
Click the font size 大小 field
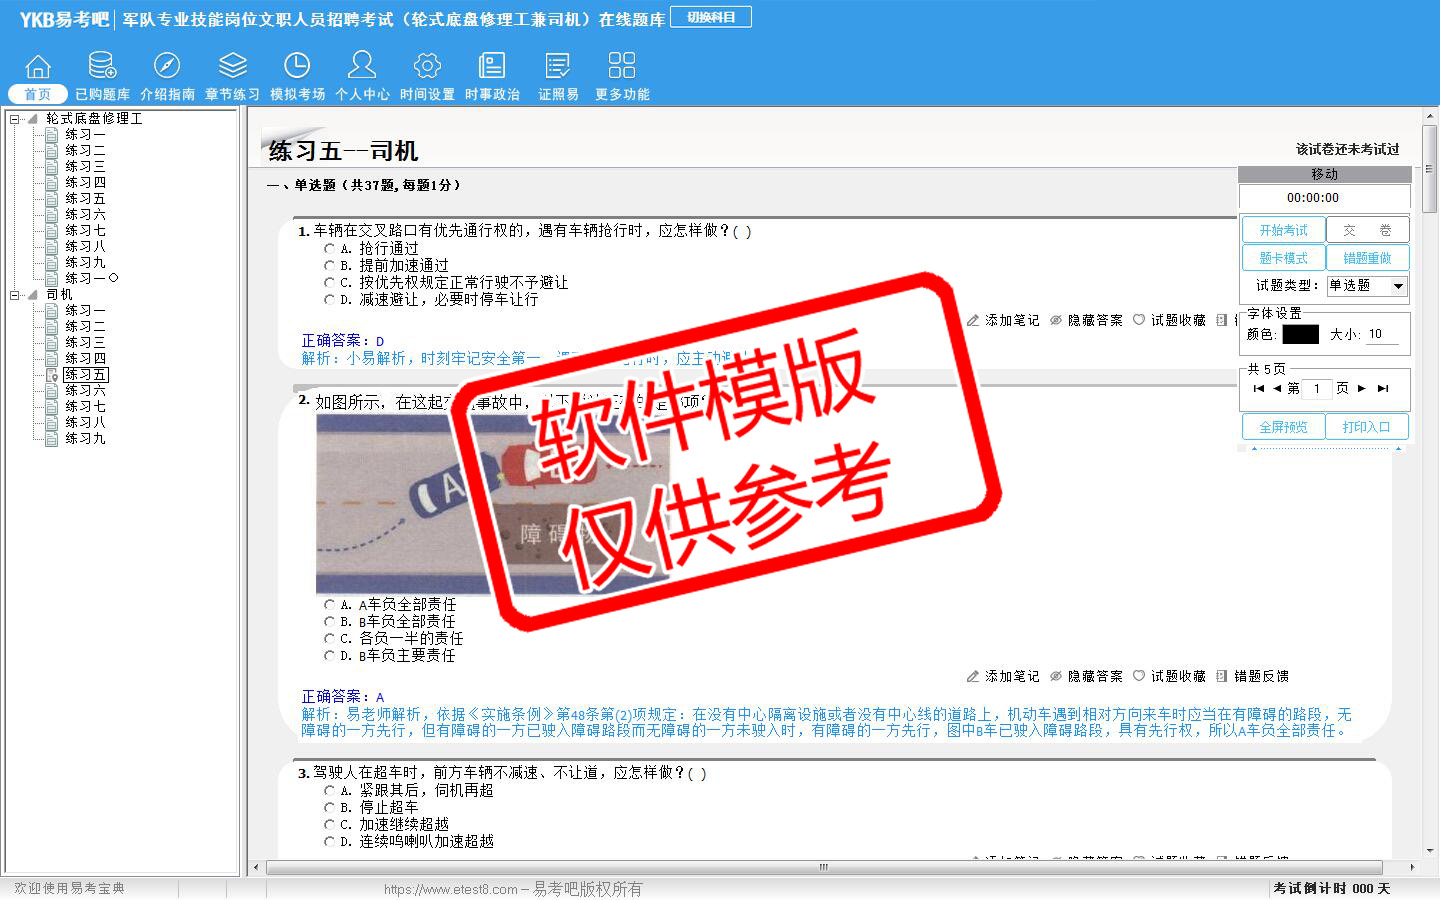(x=1383, y=334)
